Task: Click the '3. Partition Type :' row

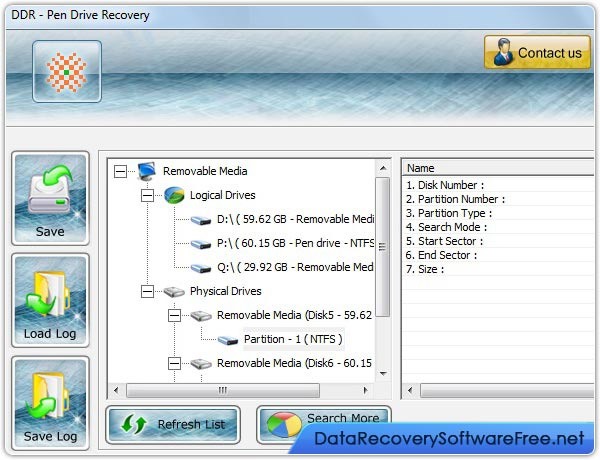Action: pos(498,213)
